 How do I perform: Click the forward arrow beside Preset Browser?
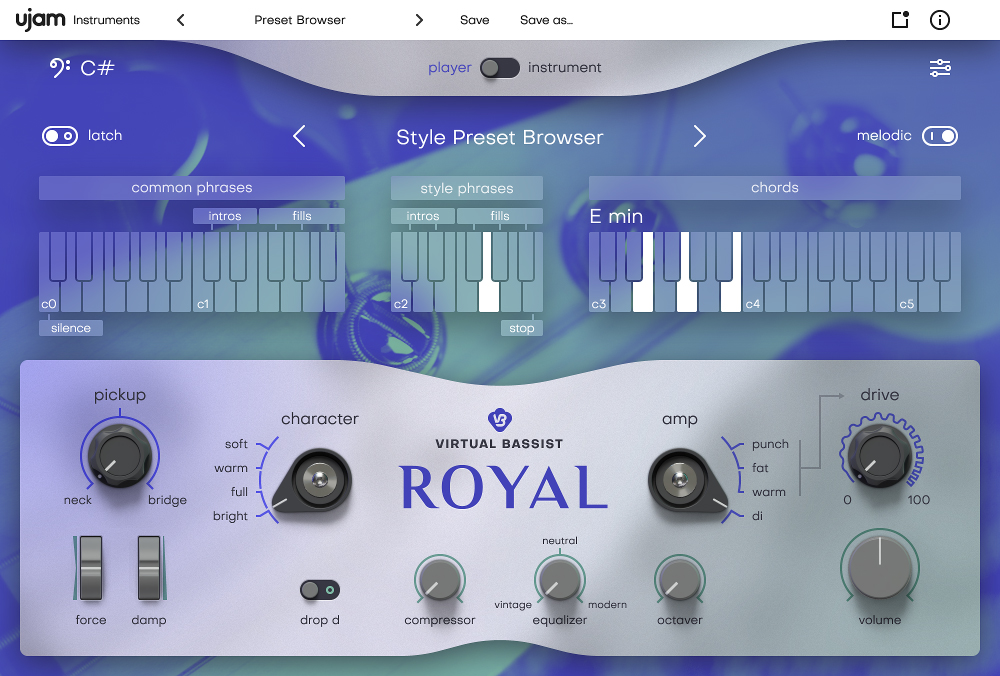tap(419, 19)
